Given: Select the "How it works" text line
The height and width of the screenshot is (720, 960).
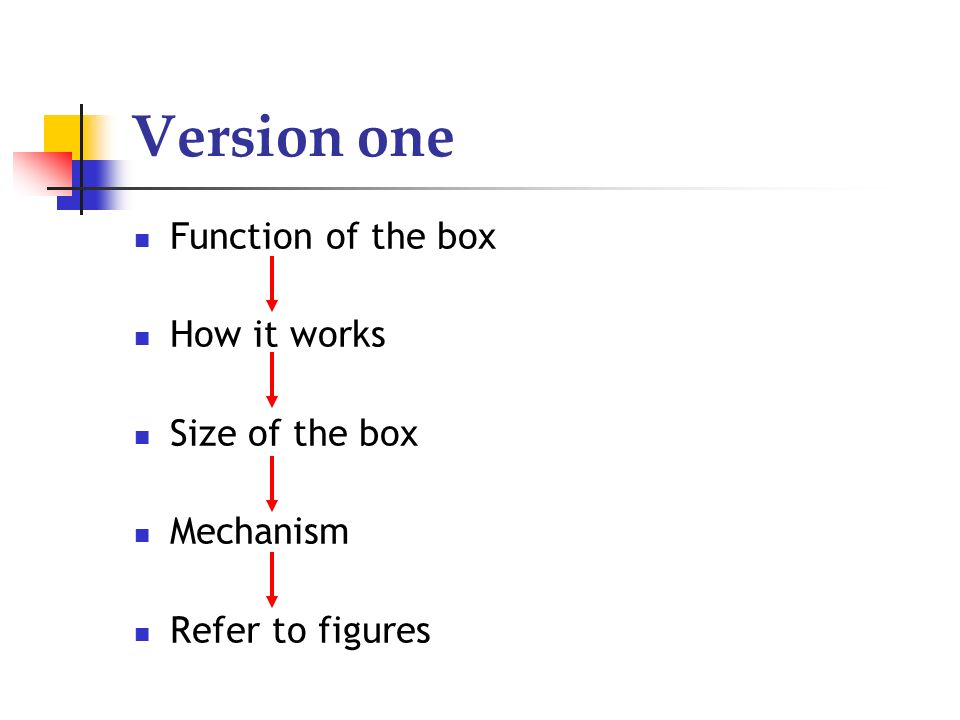Looking at the screenshot, I should point(277,335).
